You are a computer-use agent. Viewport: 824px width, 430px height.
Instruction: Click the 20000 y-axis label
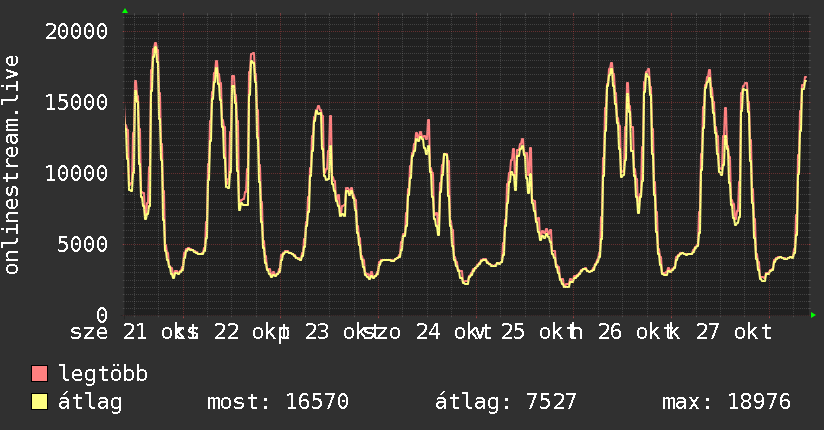click(x=76, y=32)
